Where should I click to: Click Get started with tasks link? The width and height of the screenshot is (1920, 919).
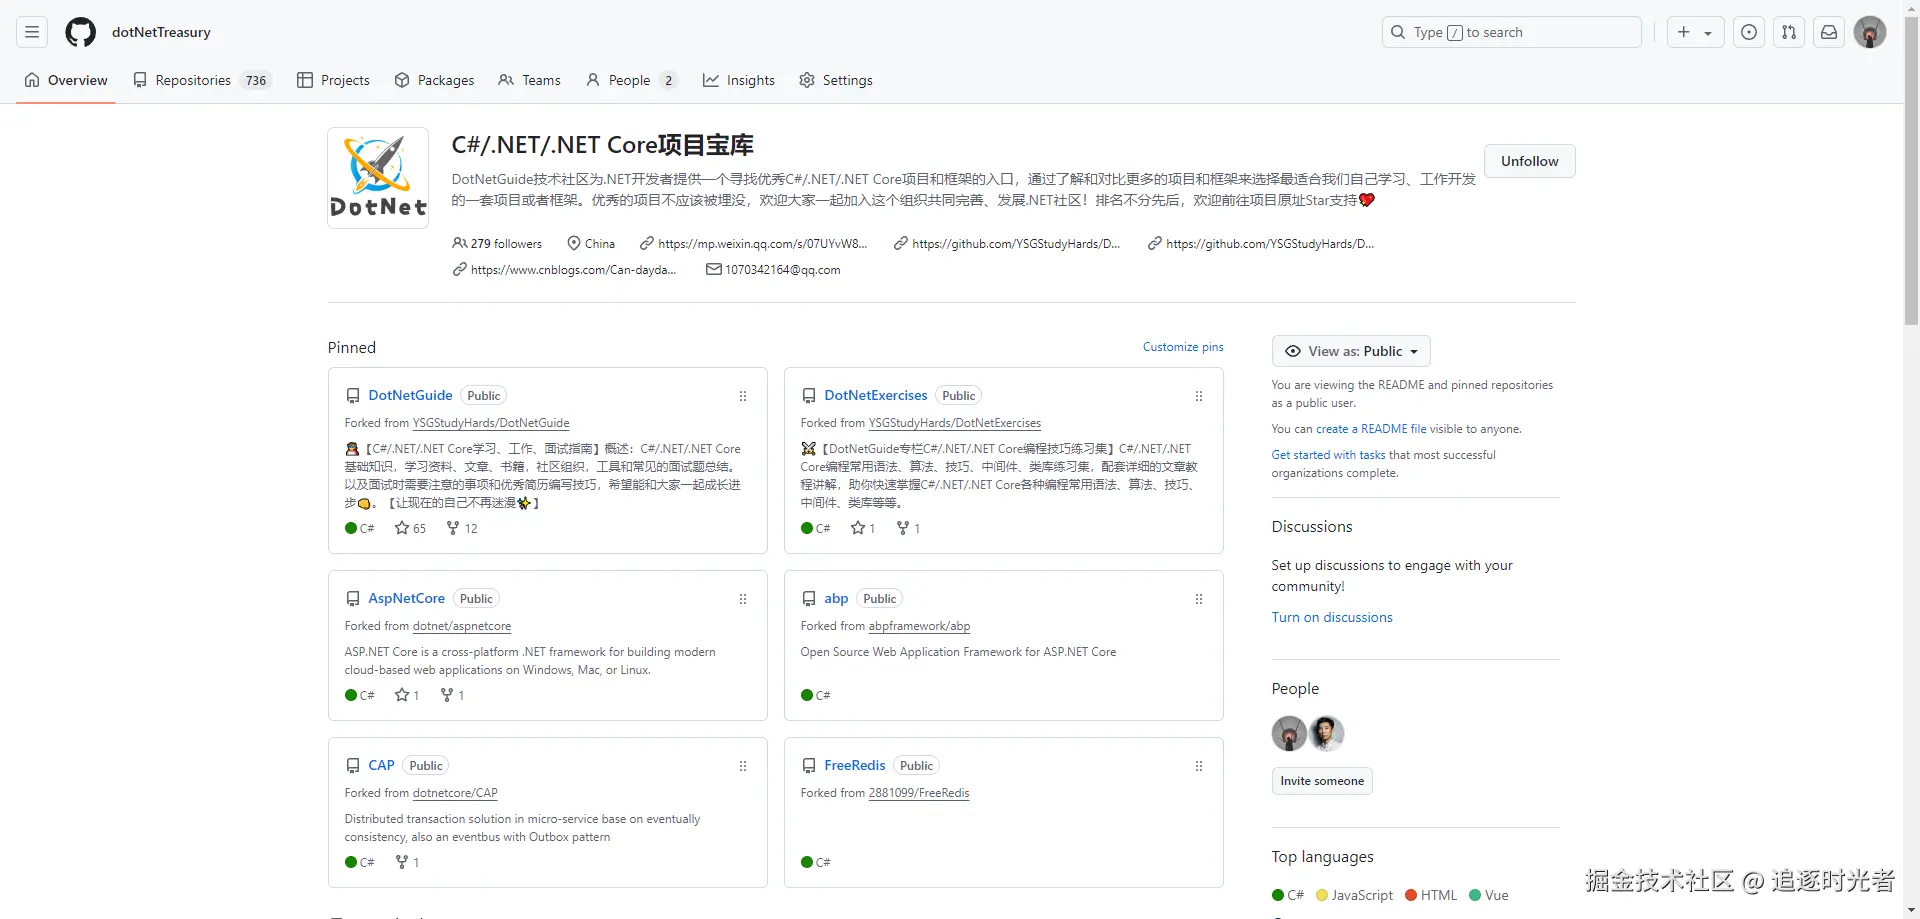[1328, 455]
